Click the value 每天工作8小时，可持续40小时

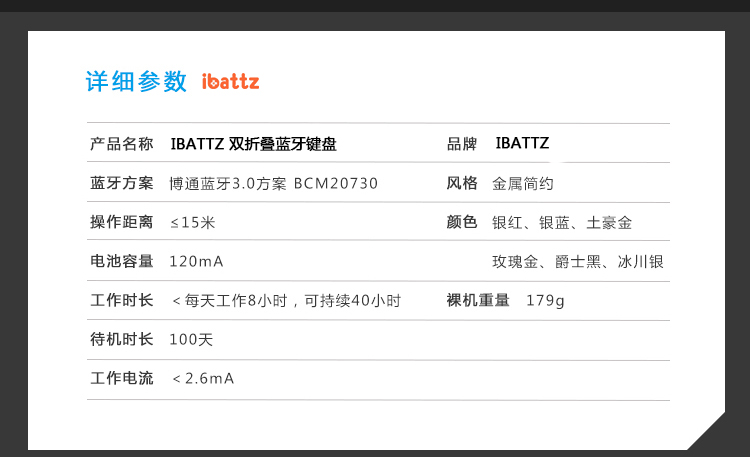(292, 301)
